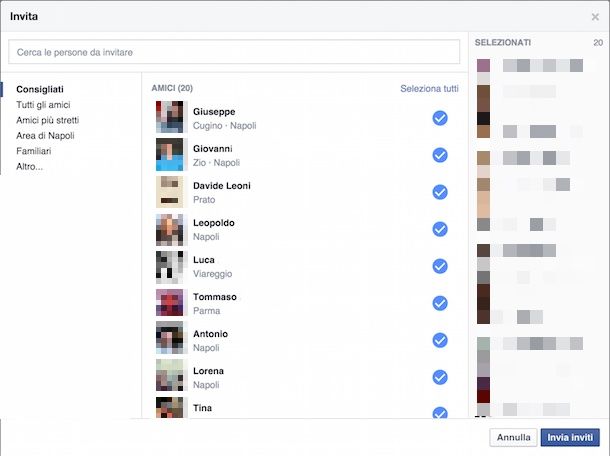Choose the Area di Napoli list
This screenshot has width=610, height=456.
tap(45, 135)
